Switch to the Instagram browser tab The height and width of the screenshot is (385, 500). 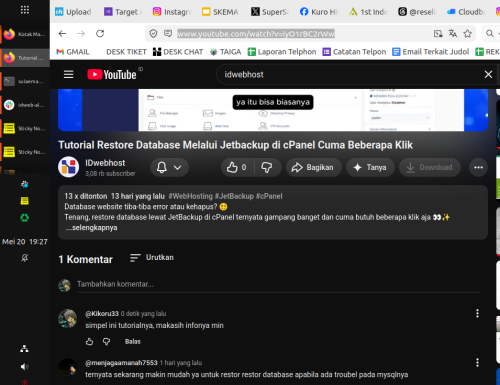[172, 12]
